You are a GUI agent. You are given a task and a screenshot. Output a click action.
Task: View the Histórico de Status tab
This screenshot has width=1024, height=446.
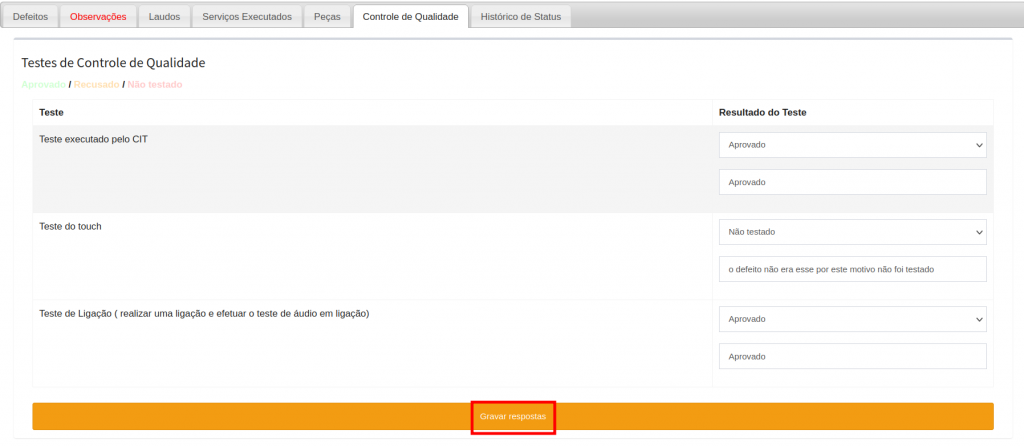[522, 17]
